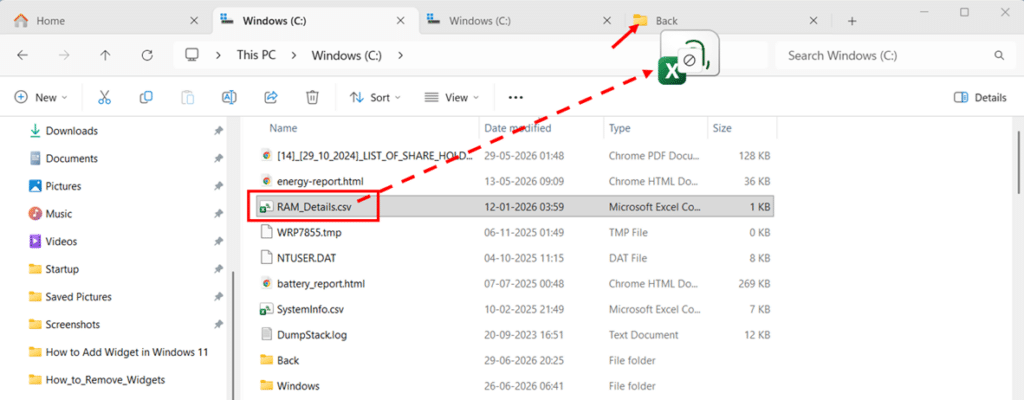
Task: Click the PC monitor icon in address bar
Action: [x=191, y=56]
